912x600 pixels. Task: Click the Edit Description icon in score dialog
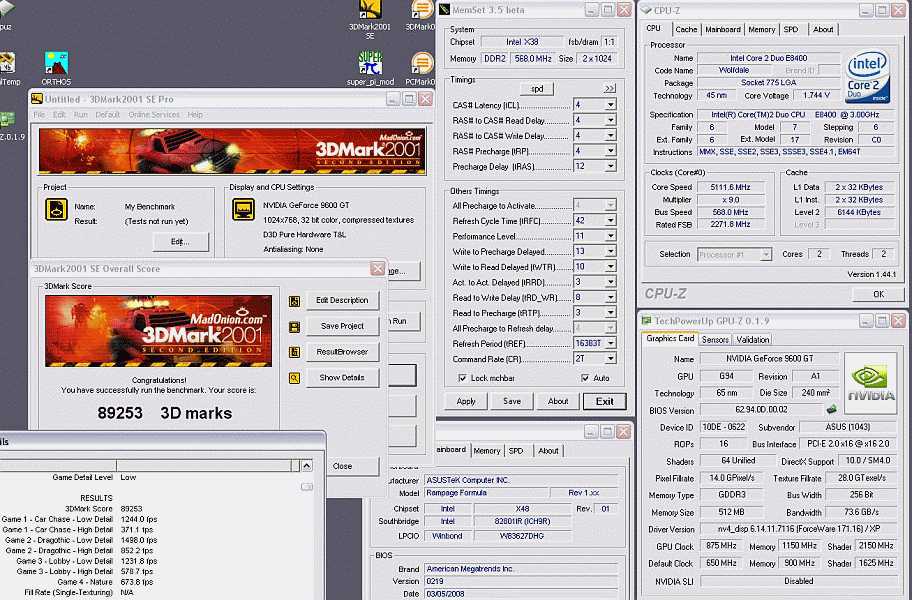point(294,301)
